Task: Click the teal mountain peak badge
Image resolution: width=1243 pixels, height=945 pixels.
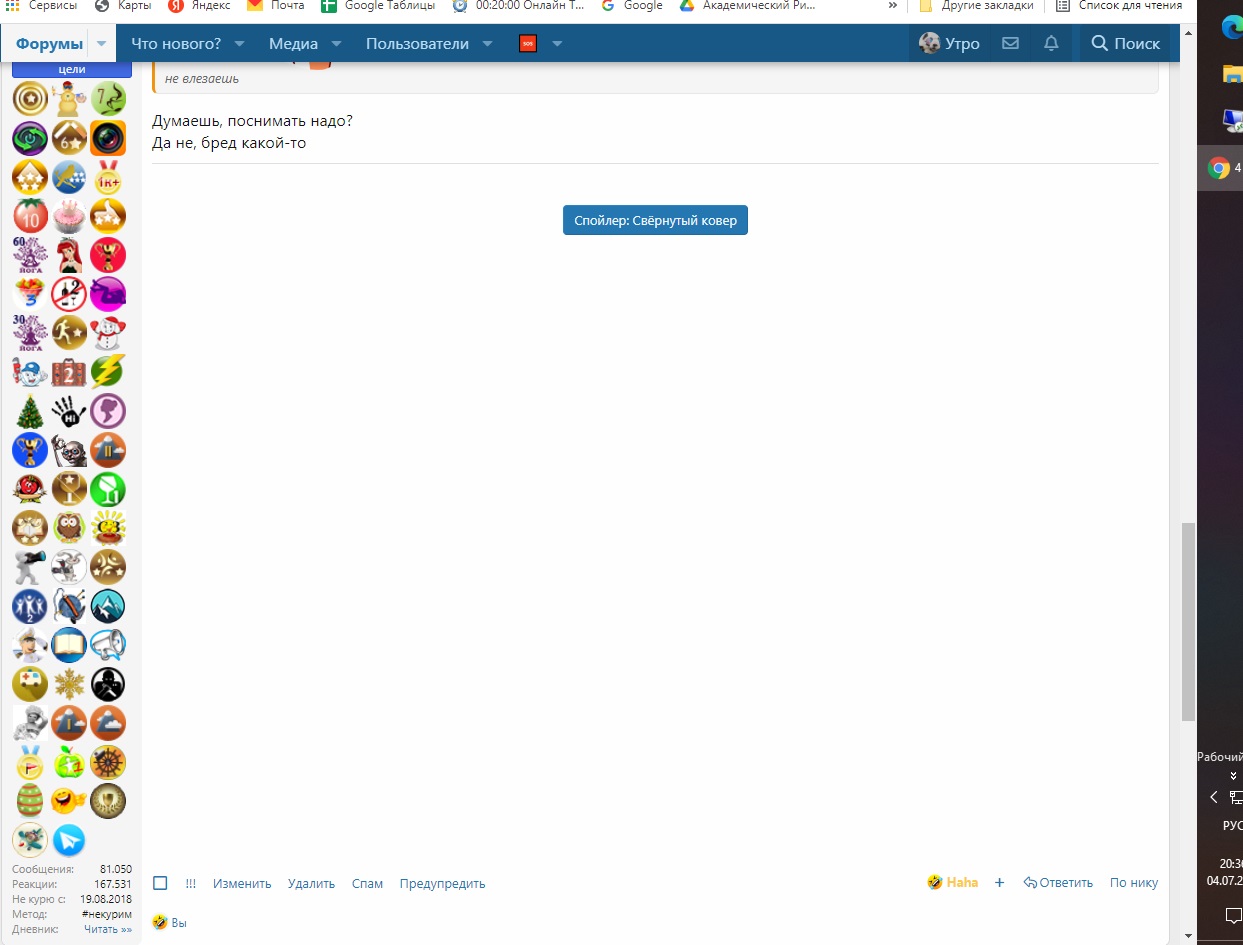Action: [108, 606]
